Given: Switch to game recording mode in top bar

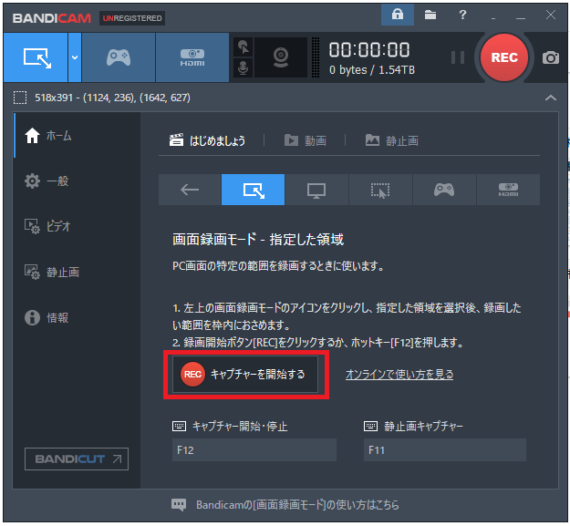Looking at the screenshot, I should (x=119, y=57).
